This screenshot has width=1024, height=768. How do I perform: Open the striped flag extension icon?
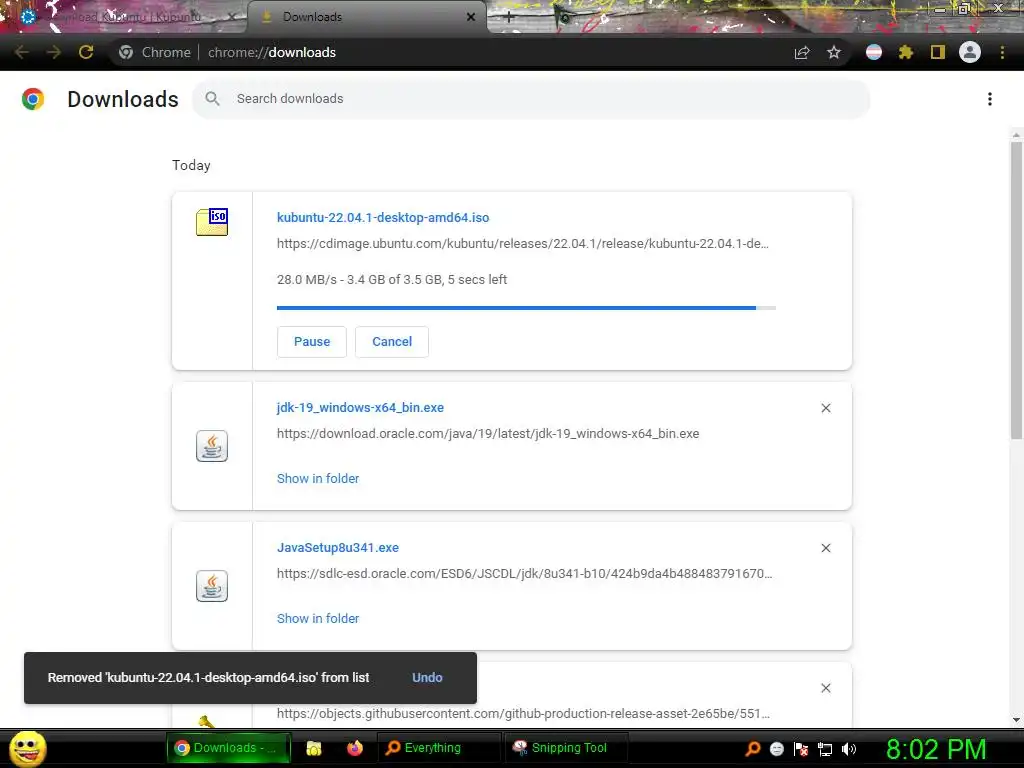[x=874, y=52]
